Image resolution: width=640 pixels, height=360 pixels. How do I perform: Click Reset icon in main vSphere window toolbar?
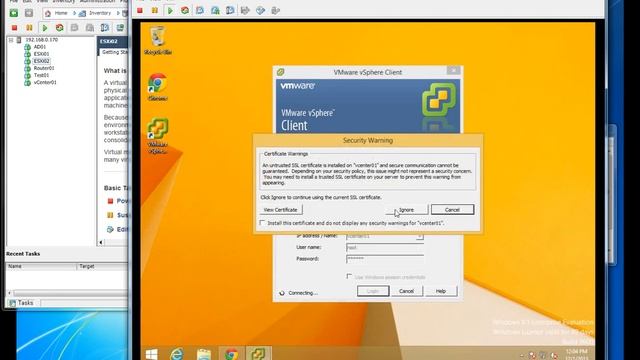click(60, 28)
